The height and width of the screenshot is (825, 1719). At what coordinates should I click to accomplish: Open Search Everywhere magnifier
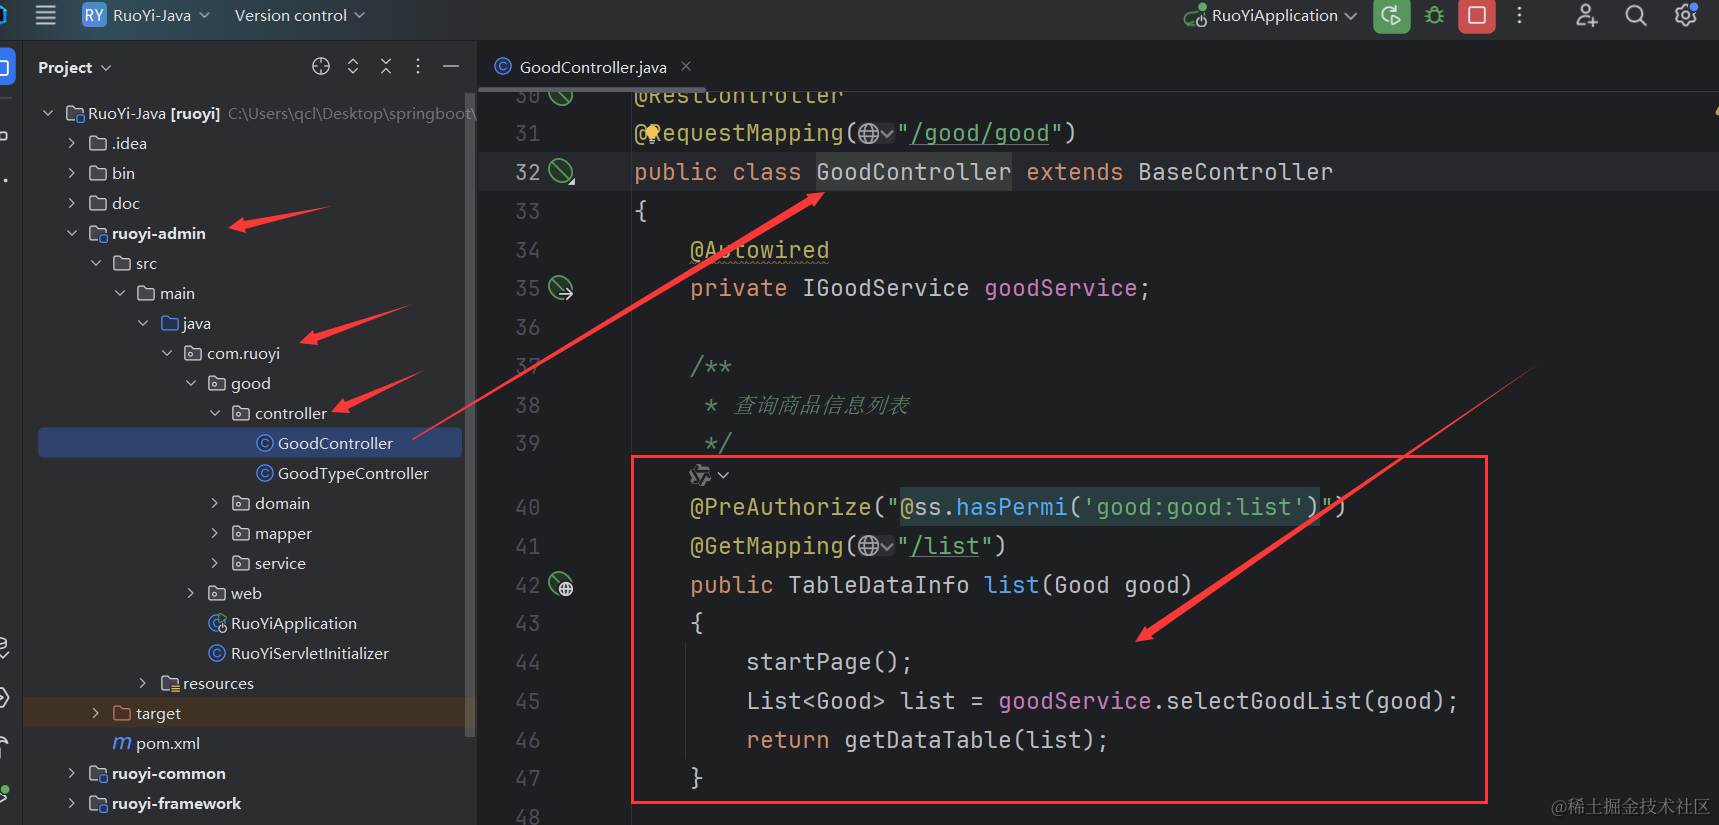click(1635, 16)
